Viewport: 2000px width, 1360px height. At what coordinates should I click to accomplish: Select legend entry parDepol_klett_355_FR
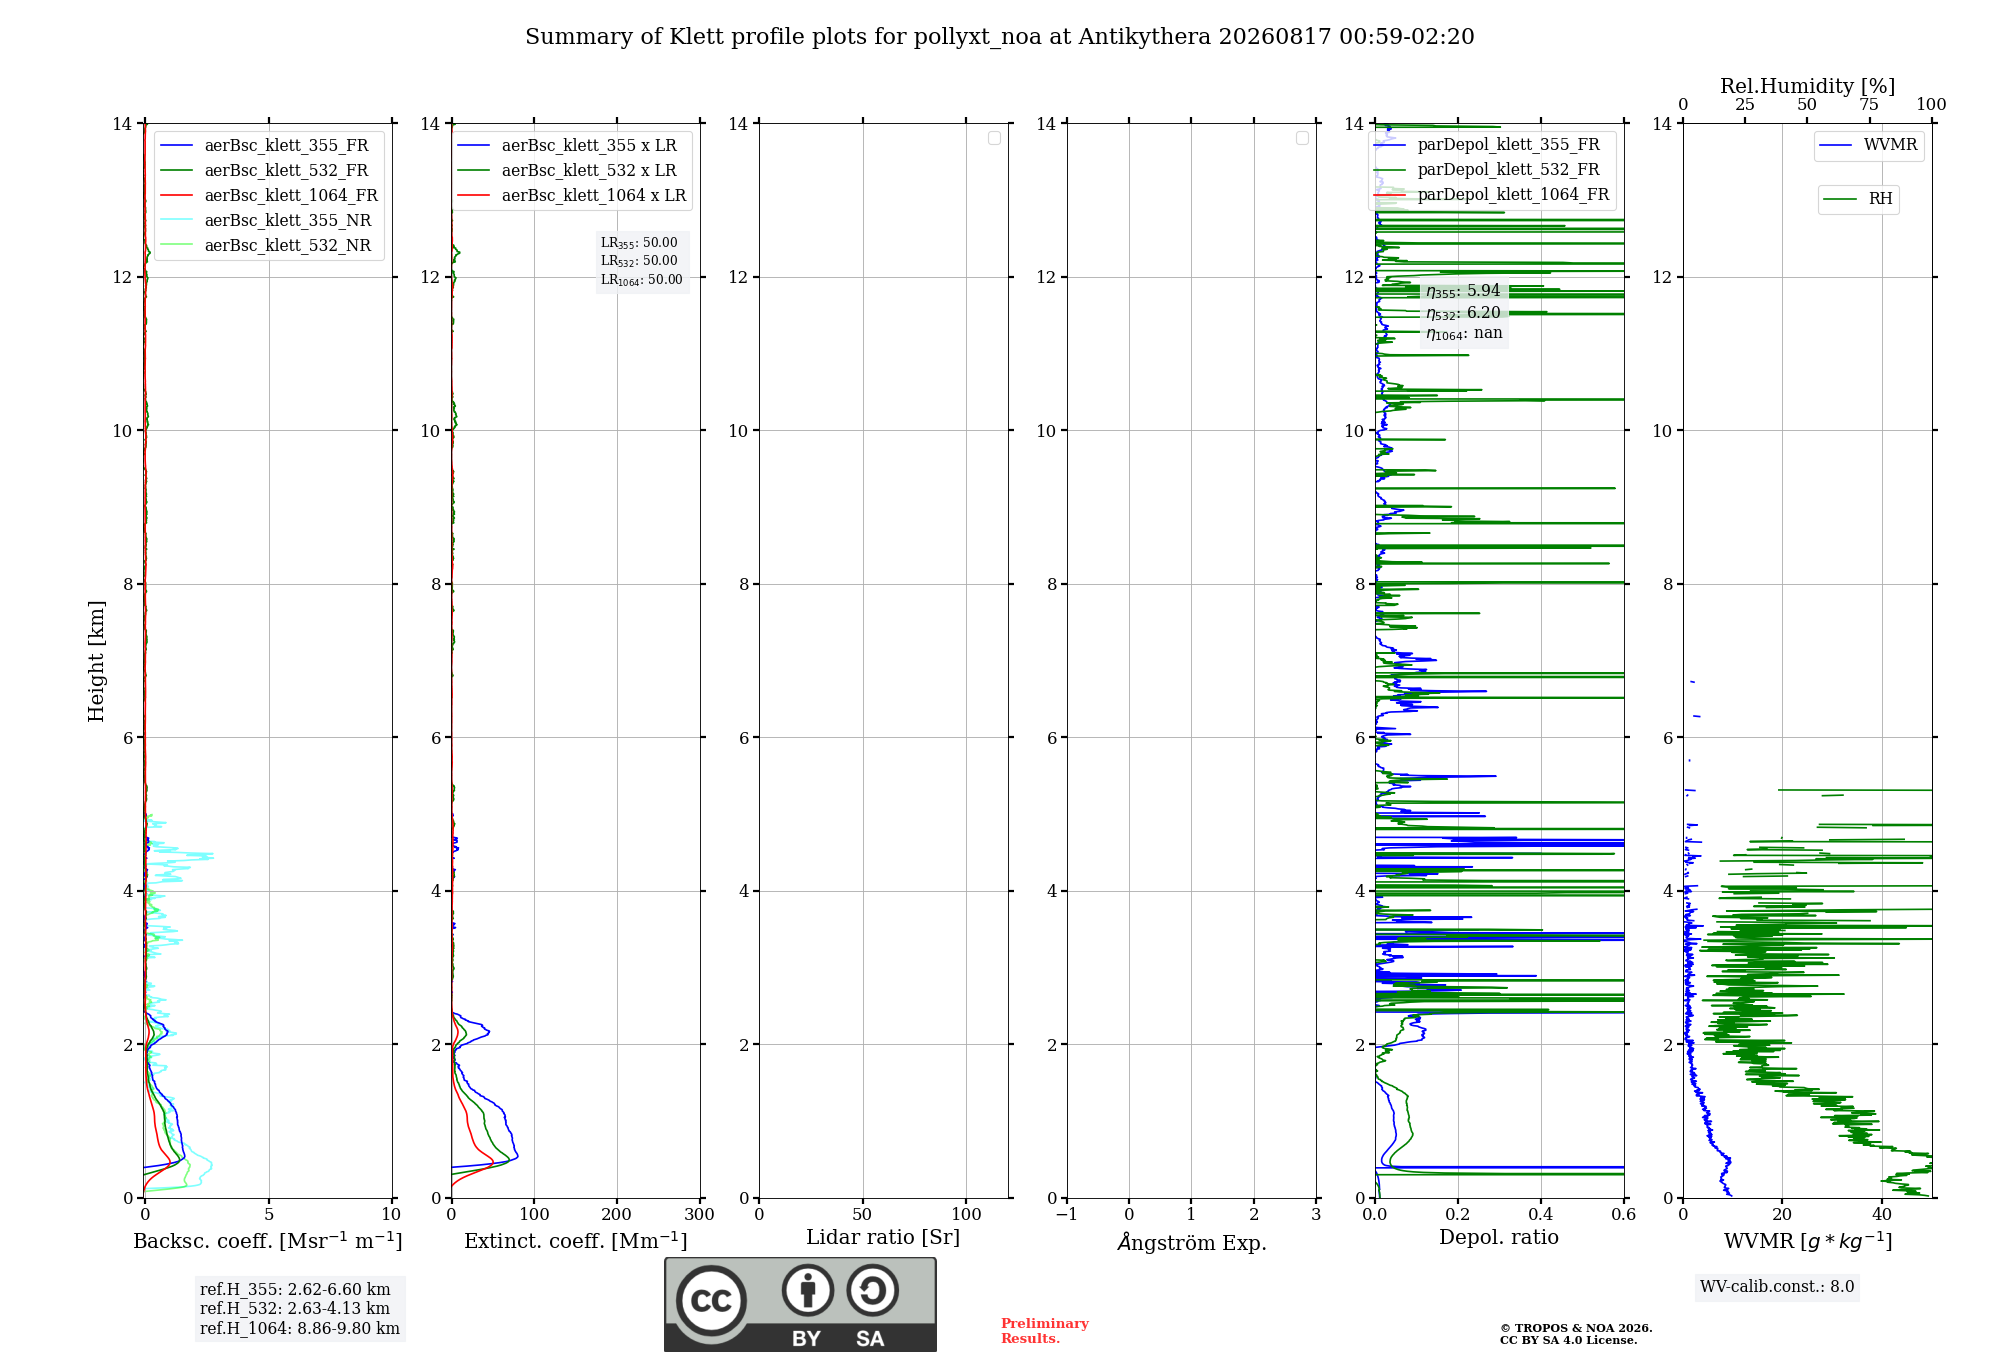1488,145
